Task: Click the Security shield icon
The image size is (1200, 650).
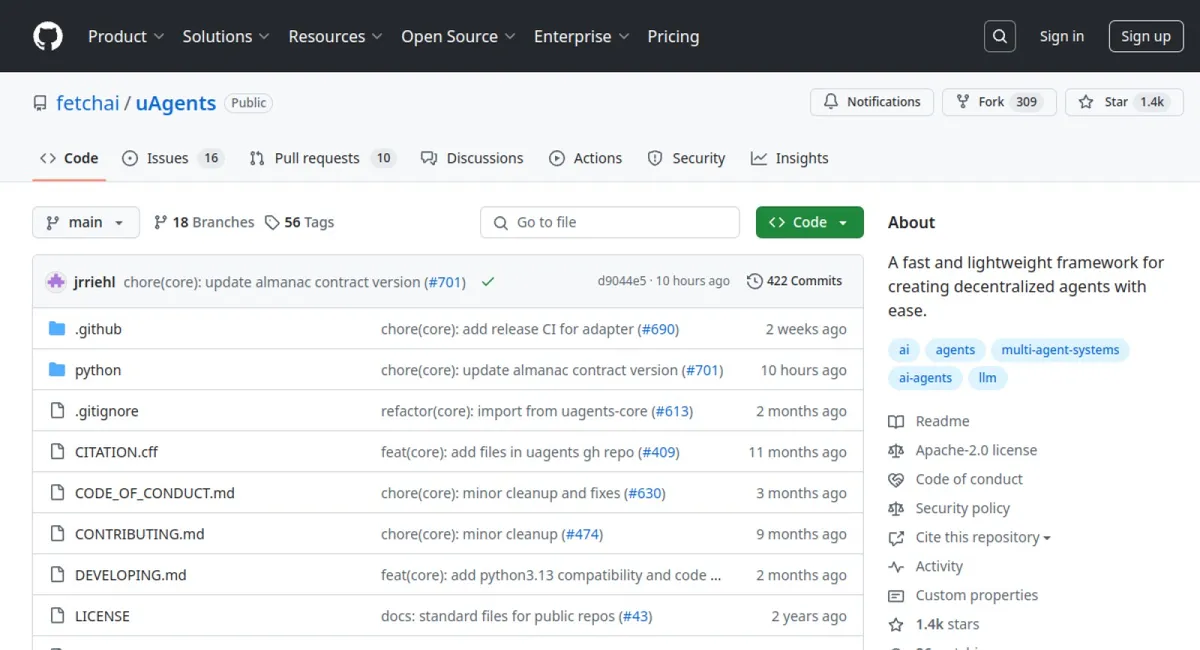Action: [x=655, y=158]
